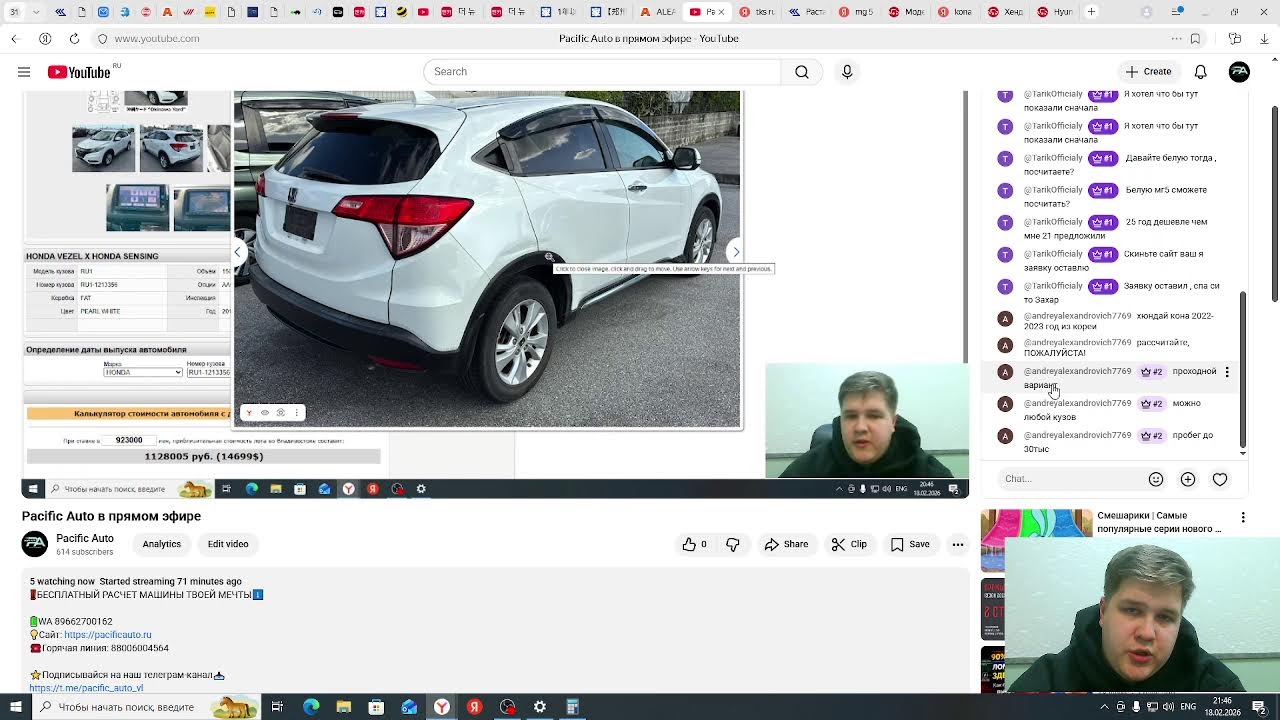Open emoji picker in live chat
Image resolution: width=1280 pixels, height=720 pixels.
(1156, 479)
